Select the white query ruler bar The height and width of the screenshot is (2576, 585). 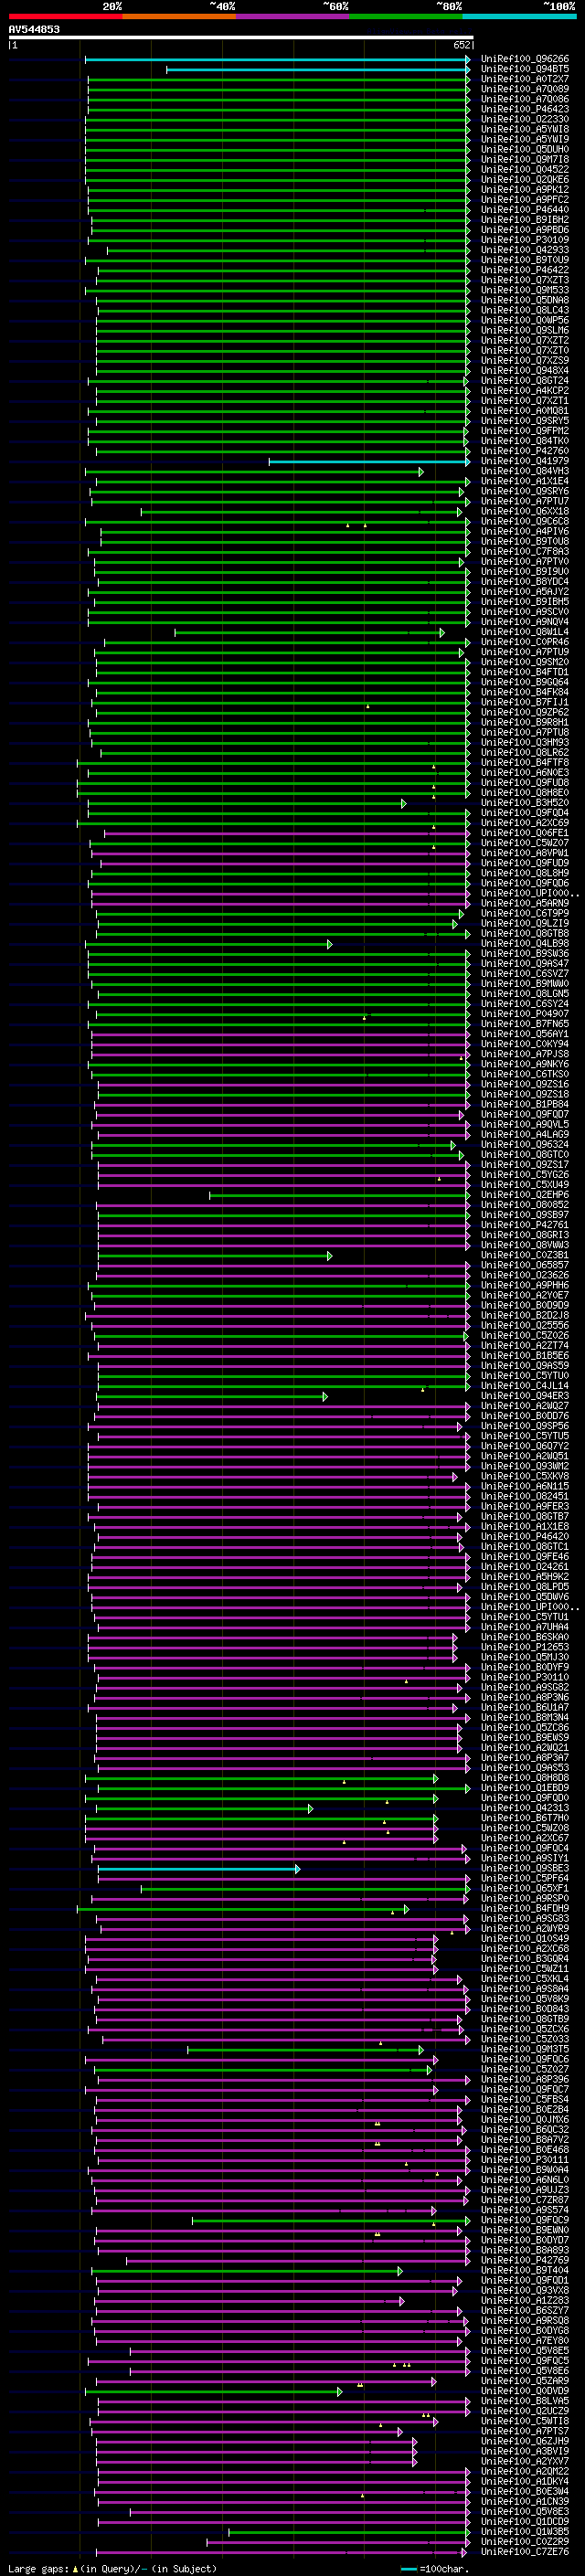pos(241,38)
